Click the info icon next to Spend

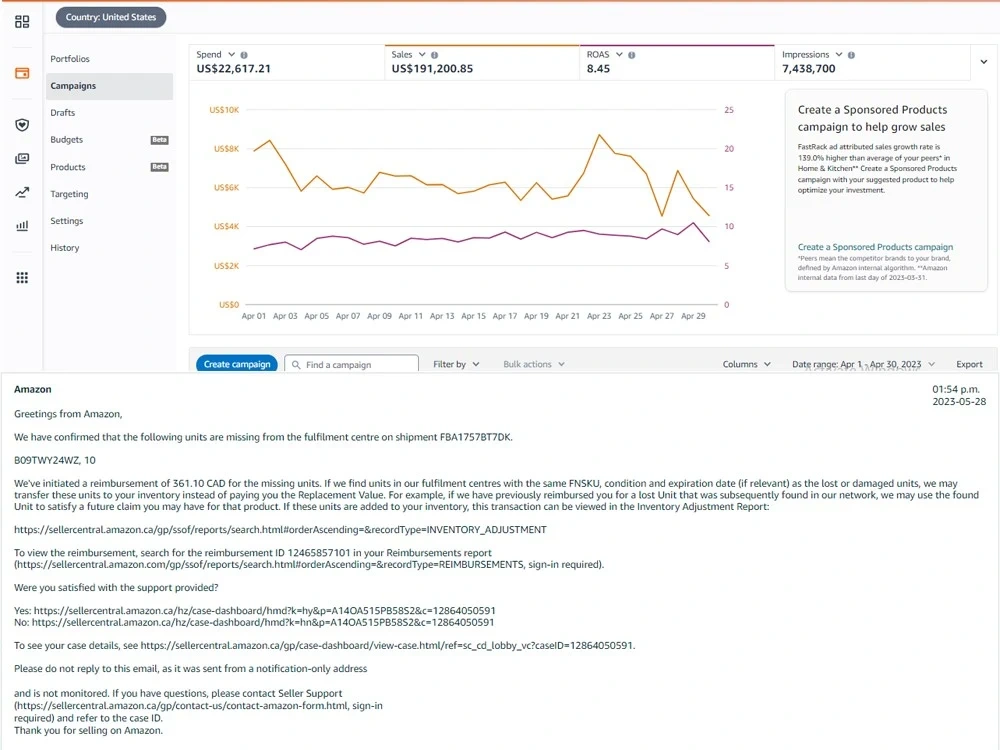(244, 55)
